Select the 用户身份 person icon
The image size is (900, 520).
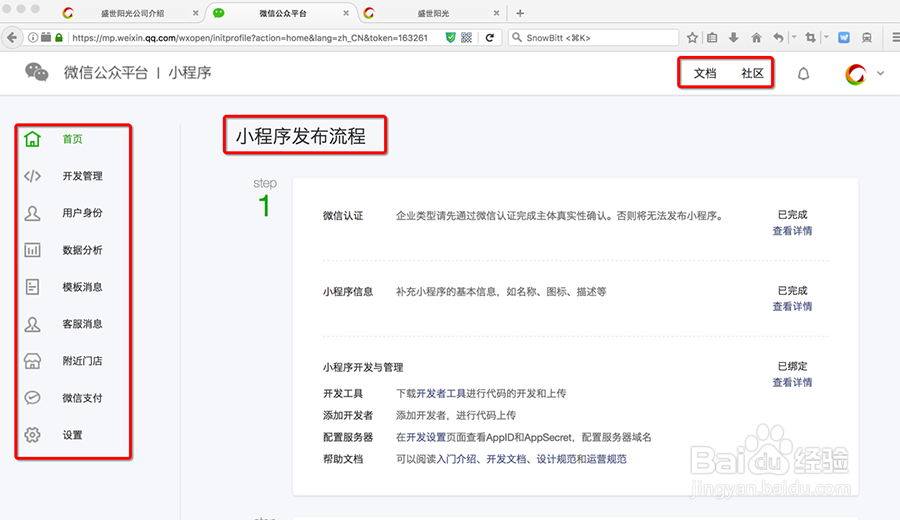pos(32,213)
